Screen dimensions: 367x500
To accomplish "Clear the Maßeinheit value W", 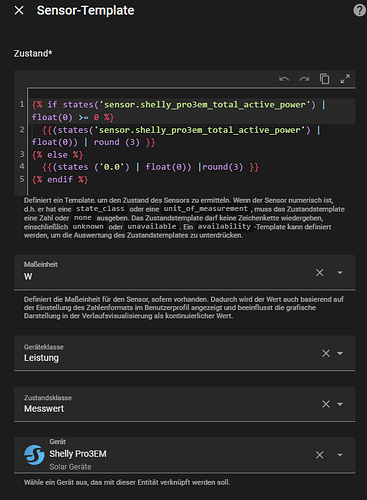I will [x=320, y=273].
